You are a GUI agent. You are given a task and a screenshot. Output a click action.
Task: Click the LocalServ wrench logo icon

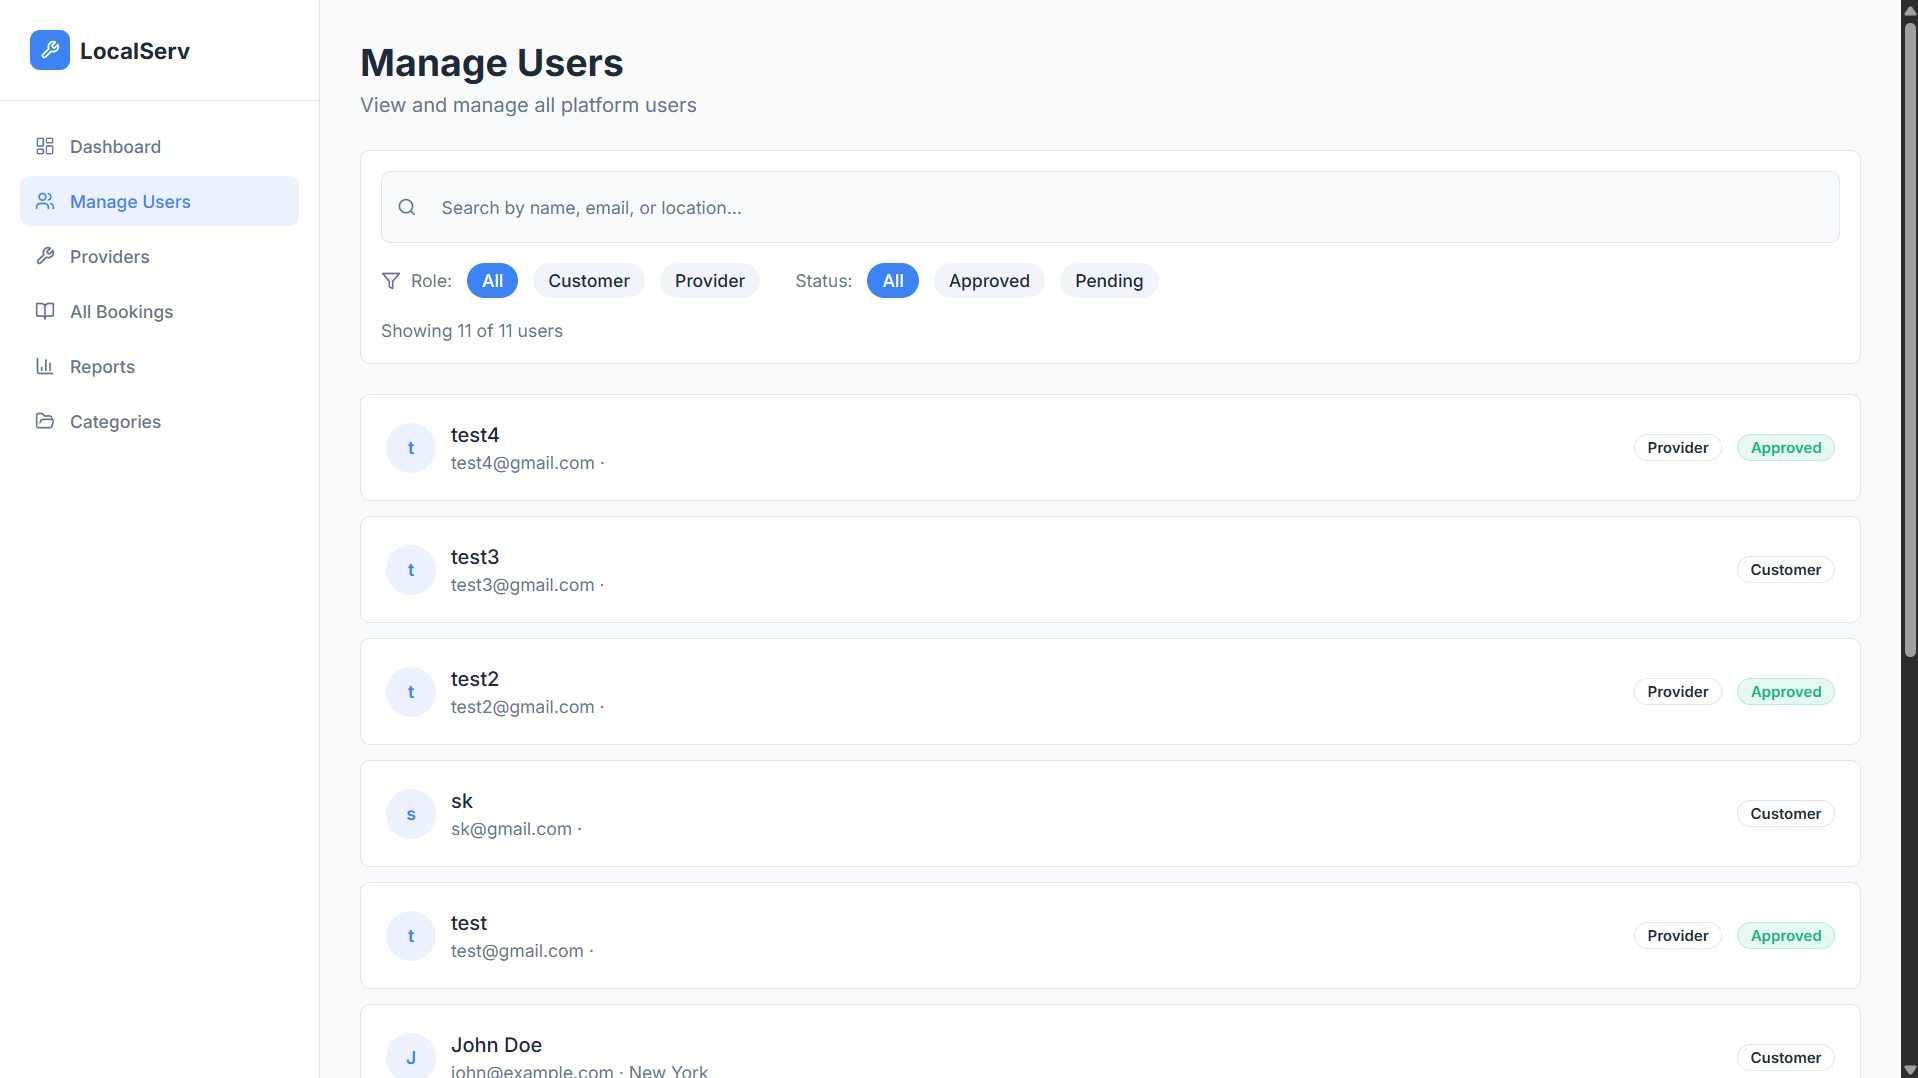tap(50, 50)
